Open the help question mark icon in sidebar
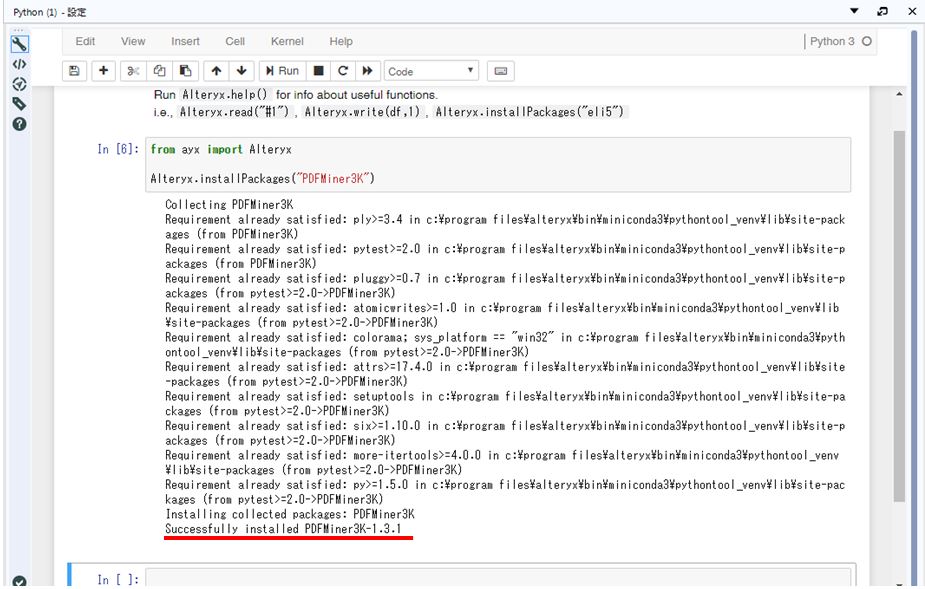The width and height of the screenshot is (925, 589). tap(19, 124)
